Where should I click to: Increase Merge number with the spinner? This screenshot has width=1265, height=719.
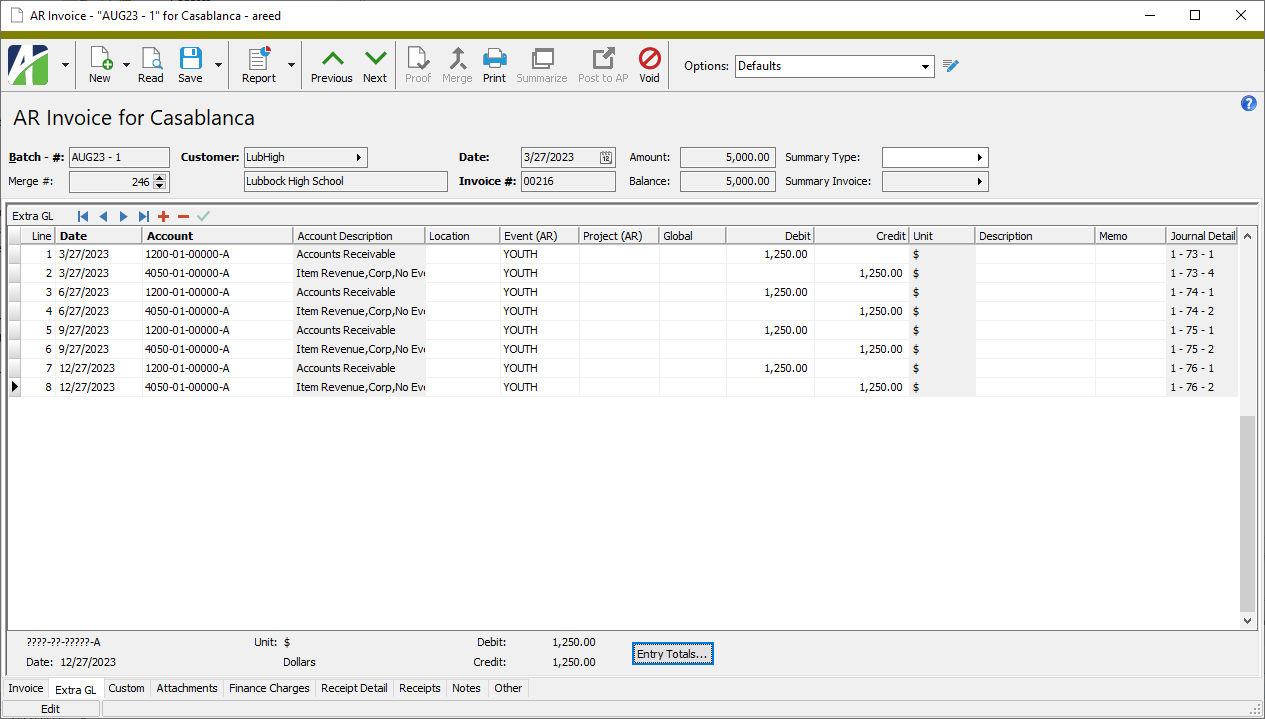click(x=161, y=178)
